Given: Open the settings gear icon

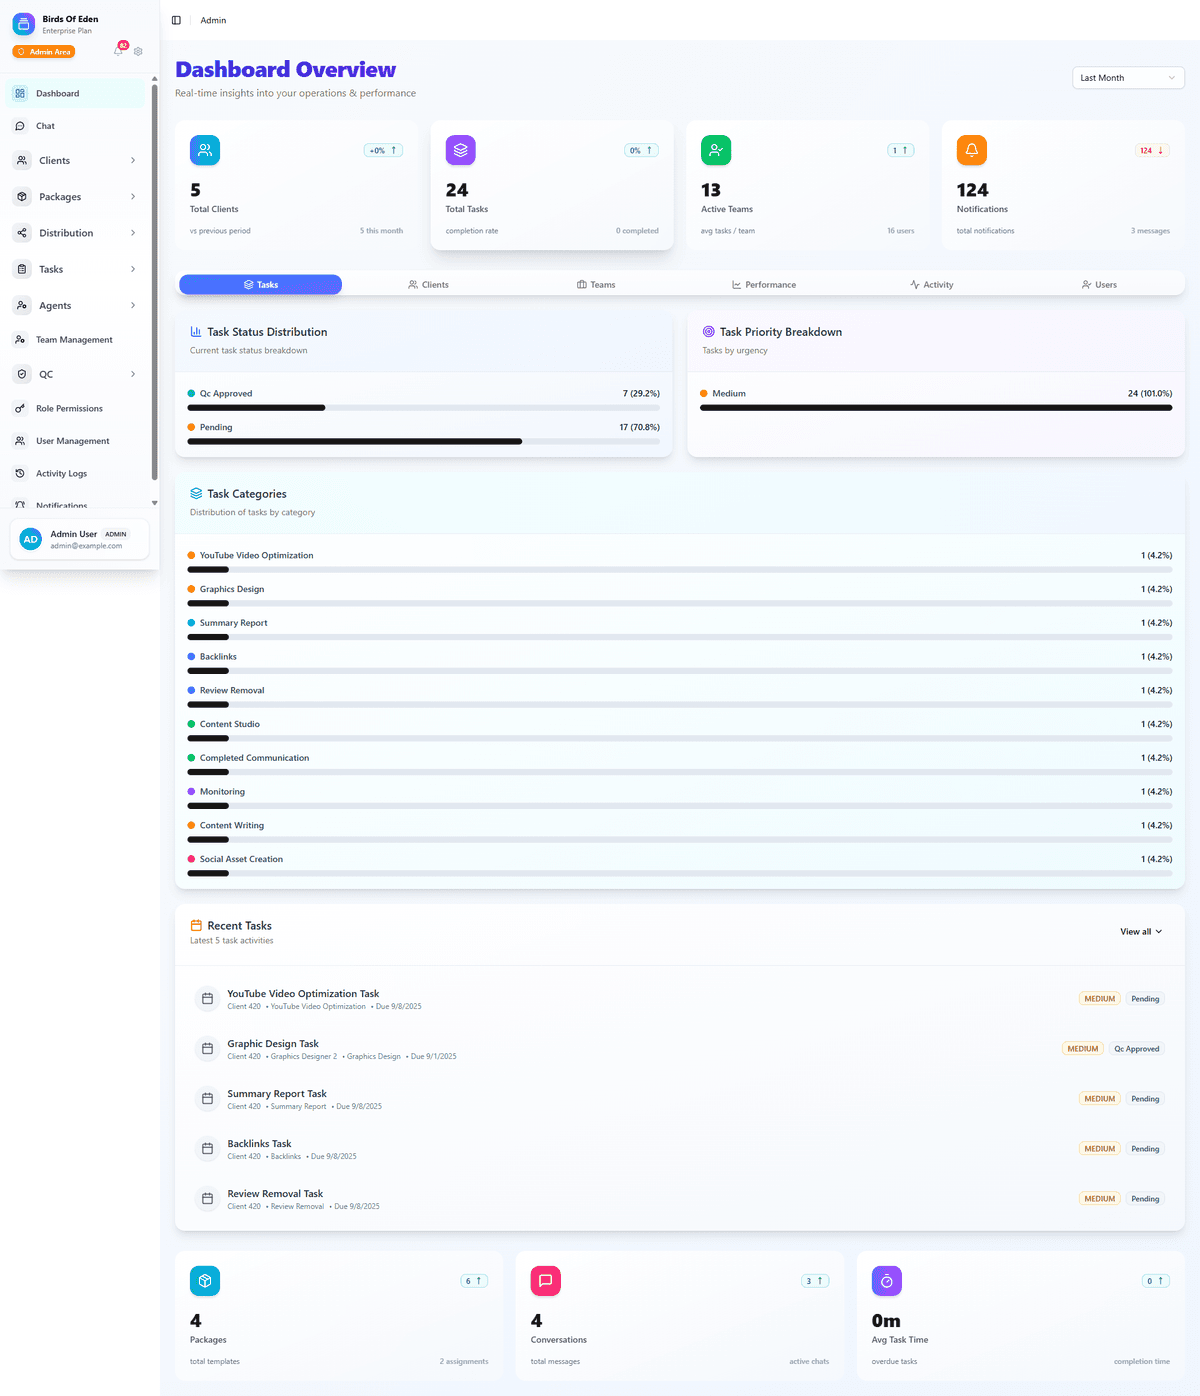Looking at the screenshot, I should [x=138, y=51].
